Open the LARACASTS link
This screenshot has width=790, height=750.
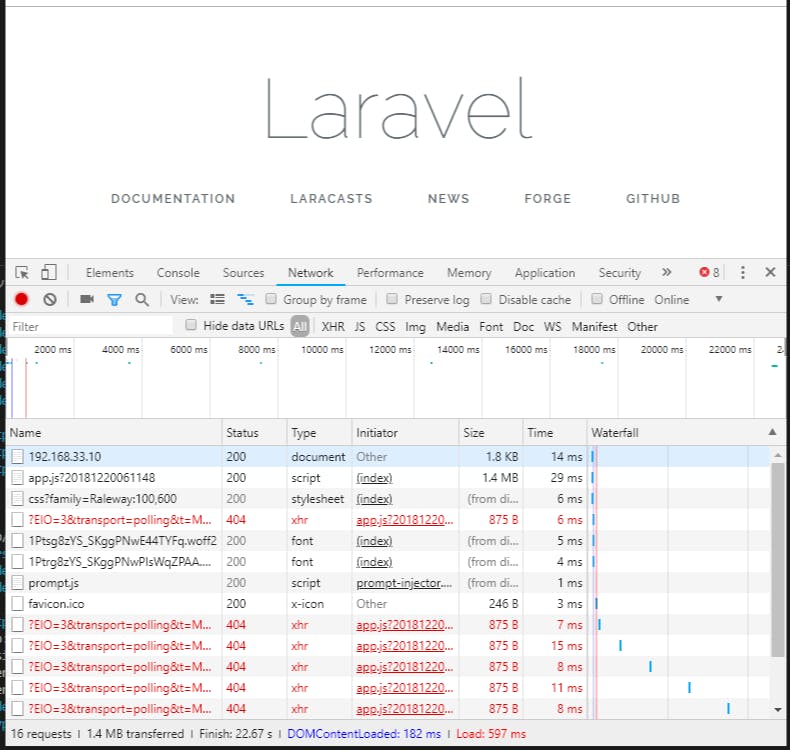coord(331,198)
